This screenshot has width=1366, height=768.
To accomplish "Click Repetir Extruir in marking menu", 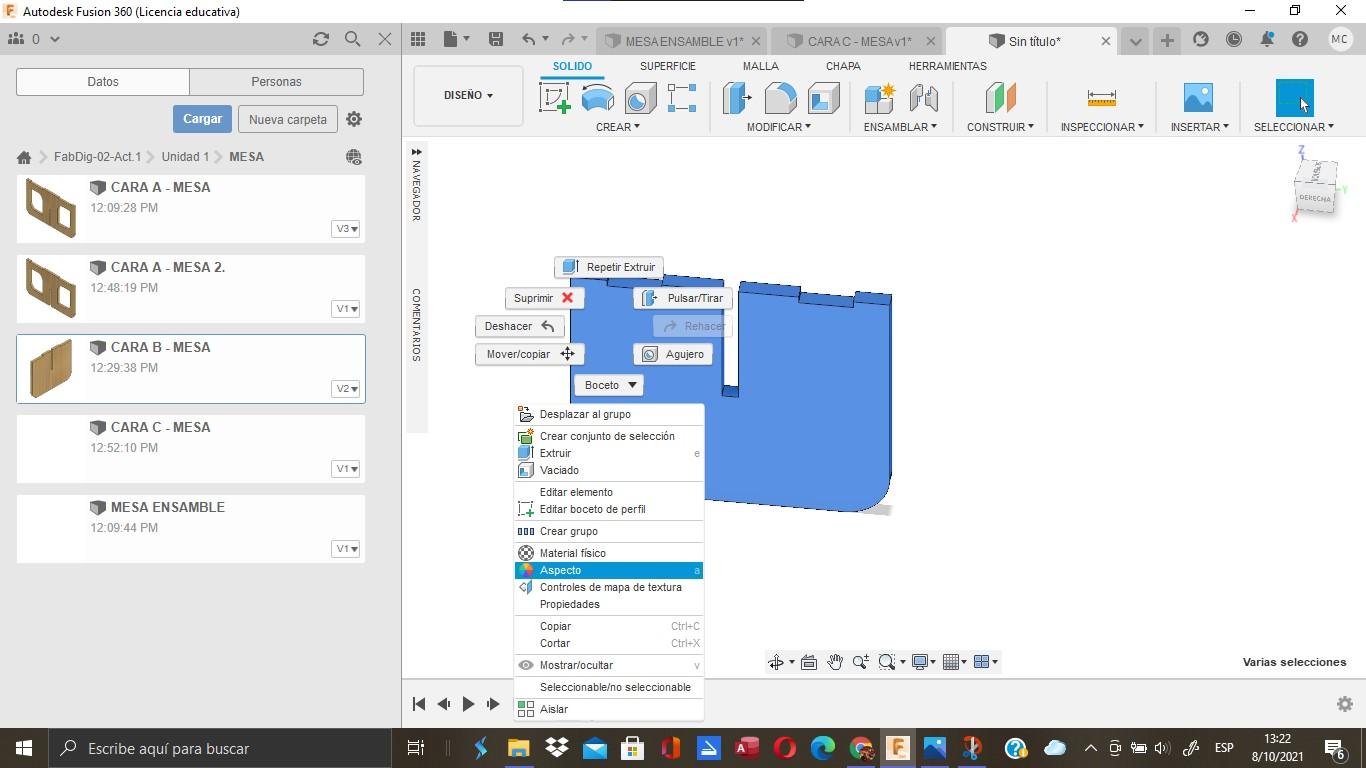I will pos(609,267).
